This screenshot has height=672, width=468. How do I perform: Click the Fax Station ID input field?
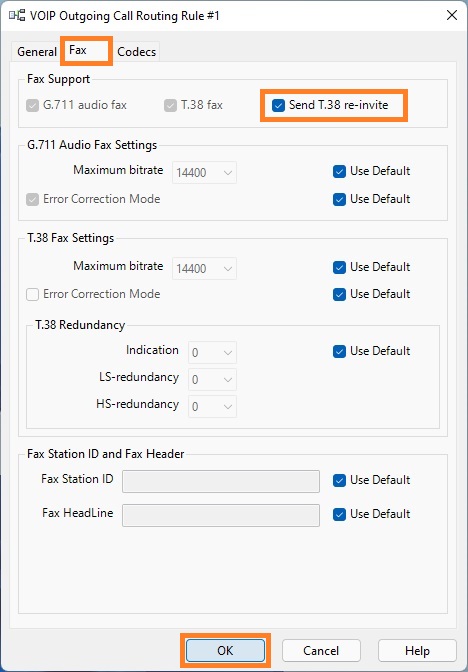pos(221,481)
